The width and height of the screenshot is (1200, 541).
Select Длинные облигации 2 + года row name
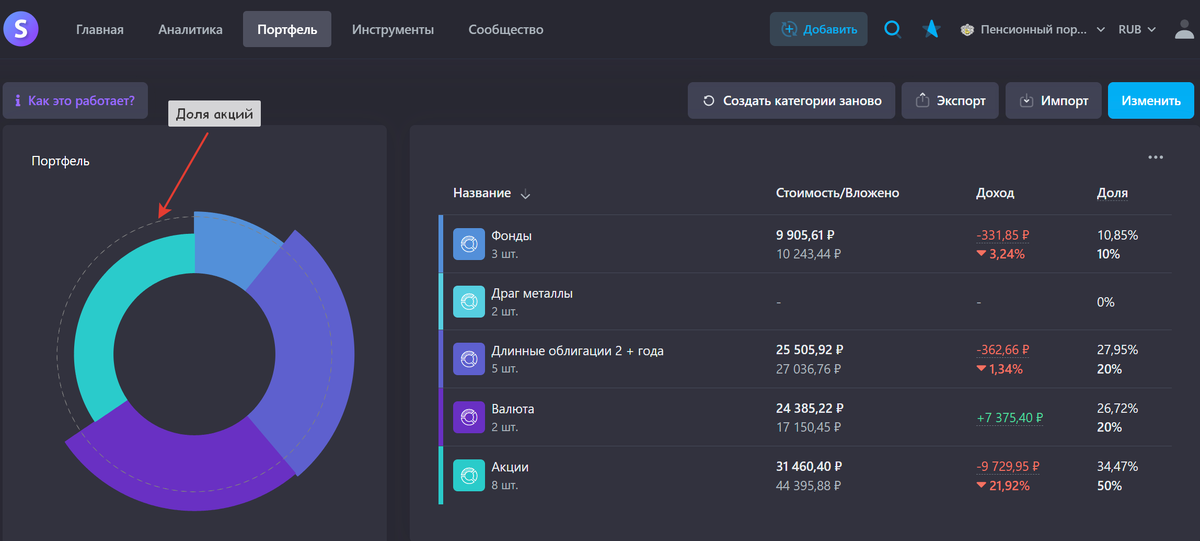click(x=578, y=351)
